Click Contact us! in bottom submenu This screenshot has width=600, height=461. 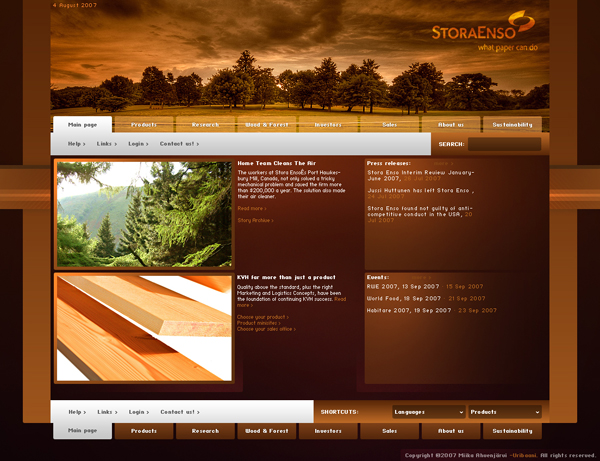(179, 412)
